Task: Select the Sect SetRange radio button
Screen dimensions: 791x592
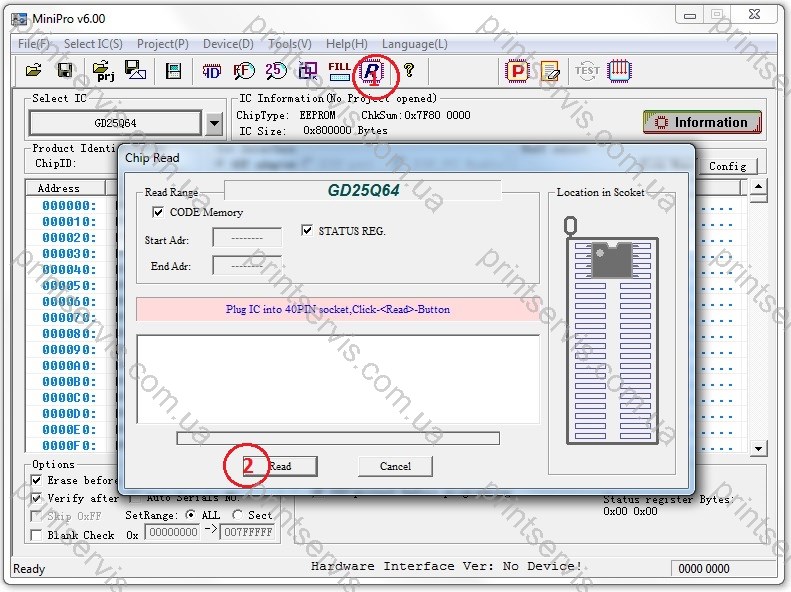Action: pyautogui.click(x=237, y=515)
